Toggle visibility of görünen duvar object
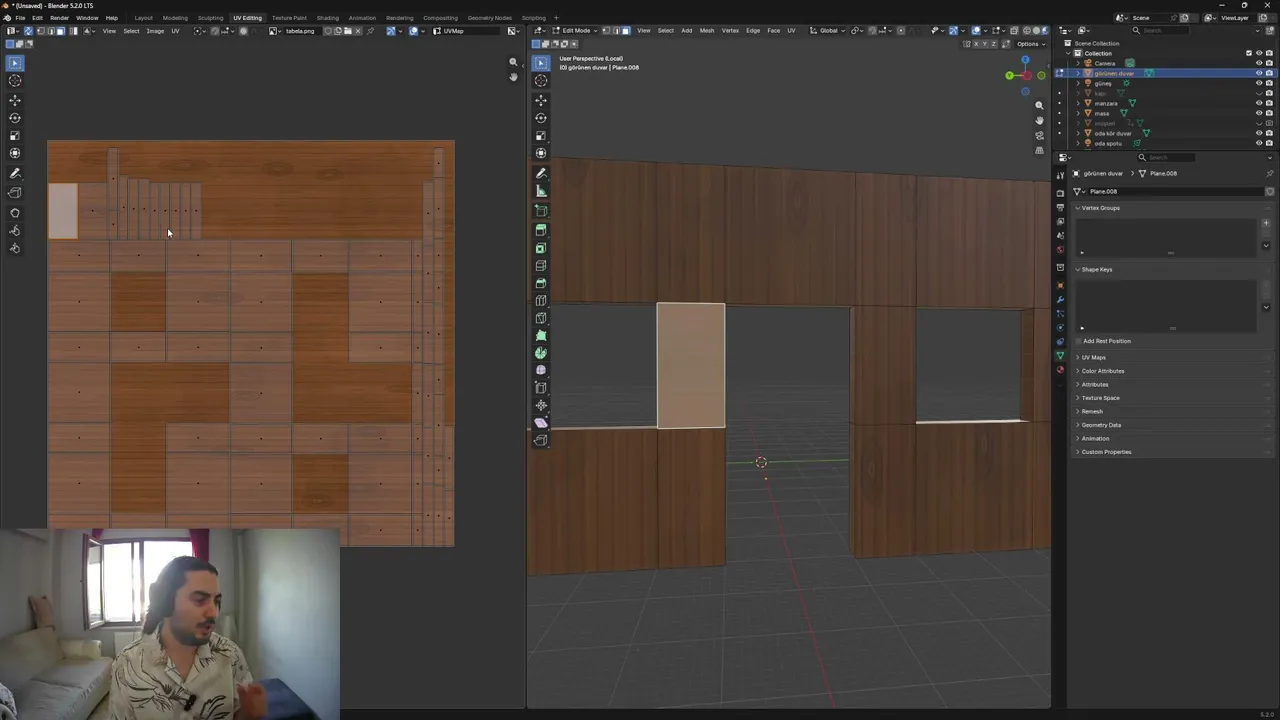This screenshot has width=1280, height=720. [1259, 73]
